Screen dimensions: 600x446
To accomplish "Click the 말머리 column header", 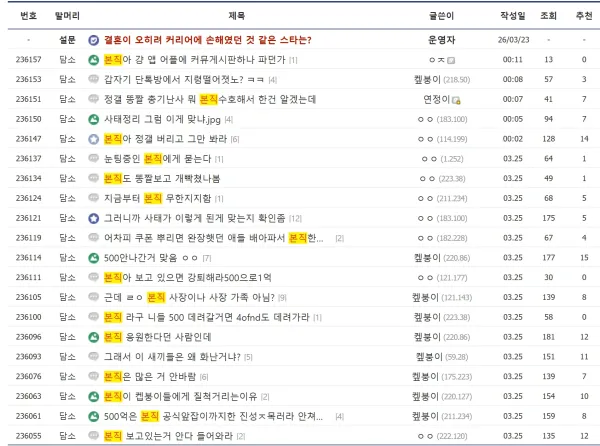I will click(67, 16).
